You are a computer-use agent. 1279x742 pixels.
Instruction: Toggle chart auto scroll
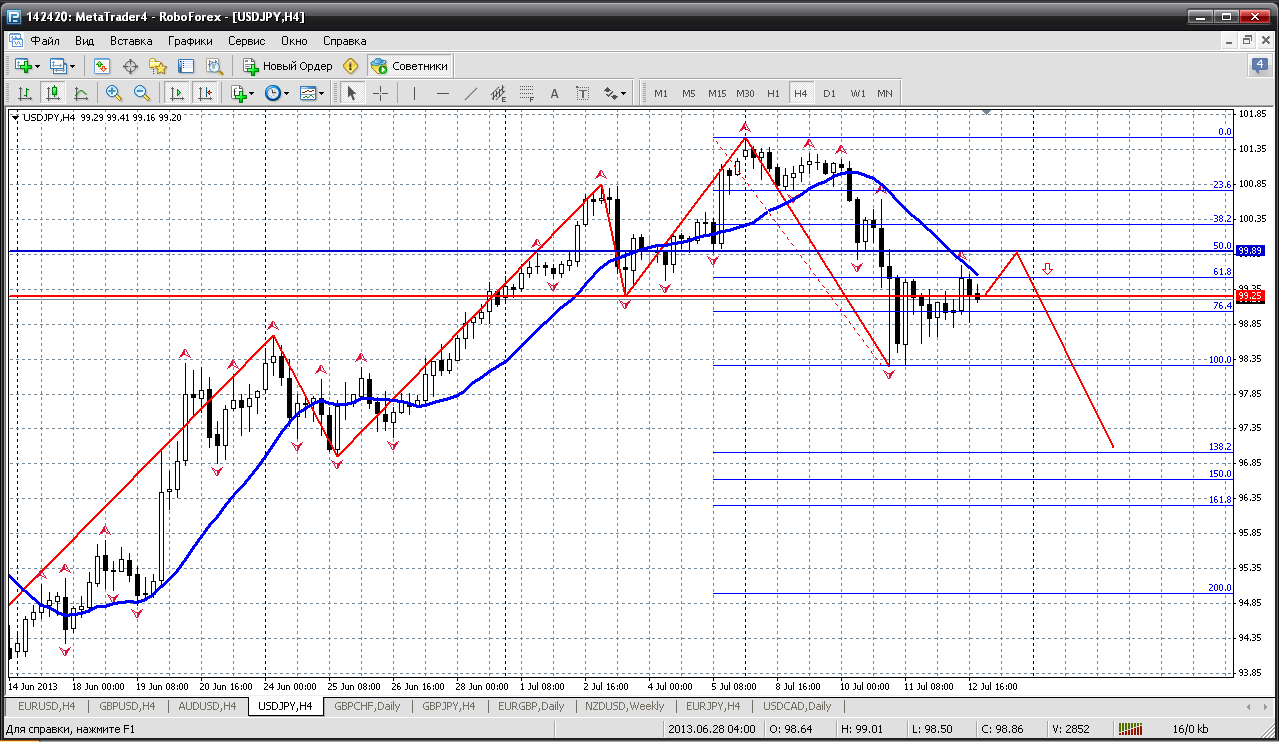point(177,93)
